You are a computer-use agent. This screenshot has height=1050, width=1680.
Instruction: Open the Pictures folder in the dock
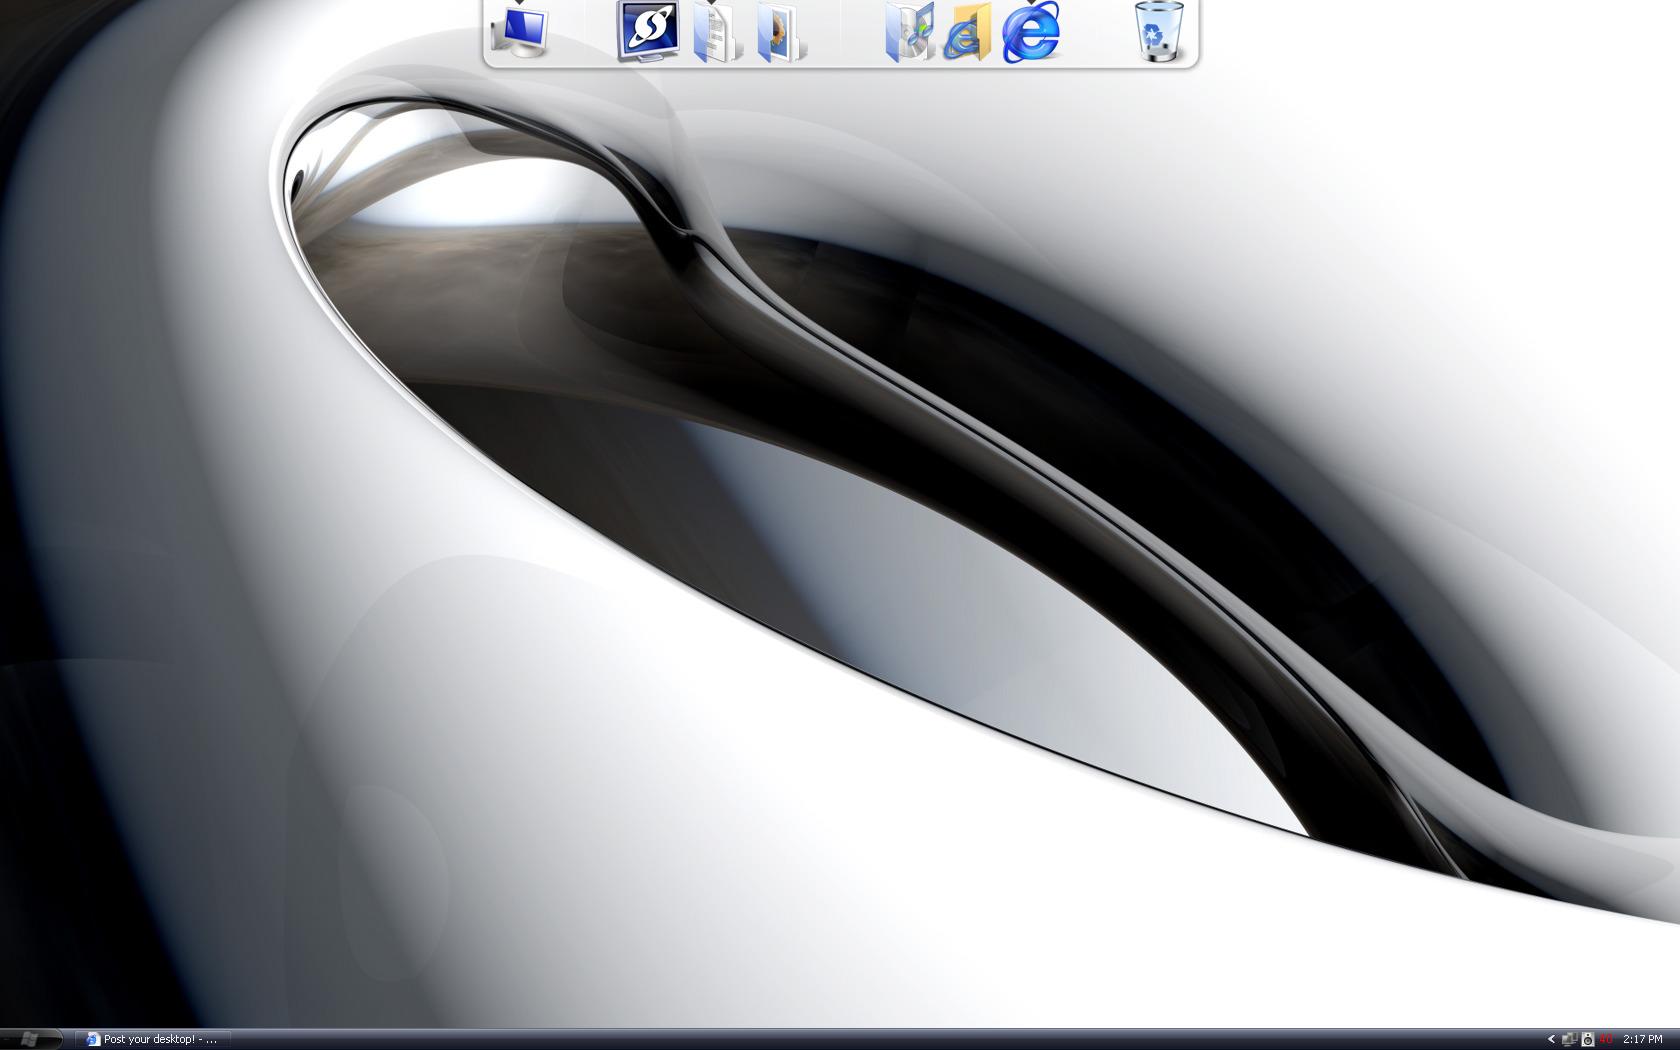pos(782,32)
